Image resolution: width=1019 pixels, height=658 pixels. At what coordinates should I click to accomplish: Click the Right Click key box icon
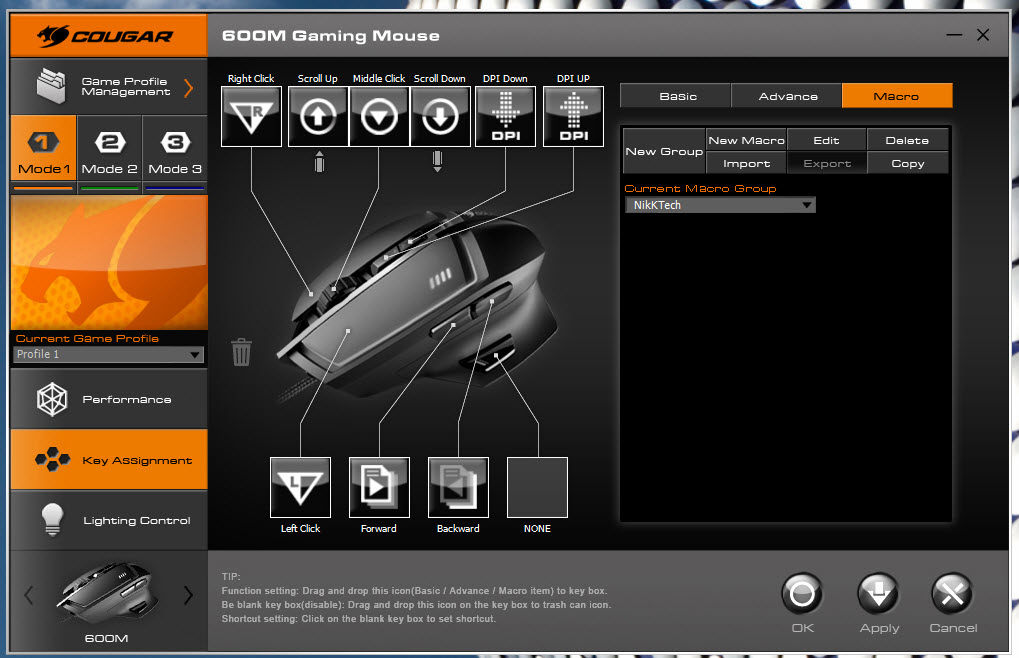tap(252, 116)
